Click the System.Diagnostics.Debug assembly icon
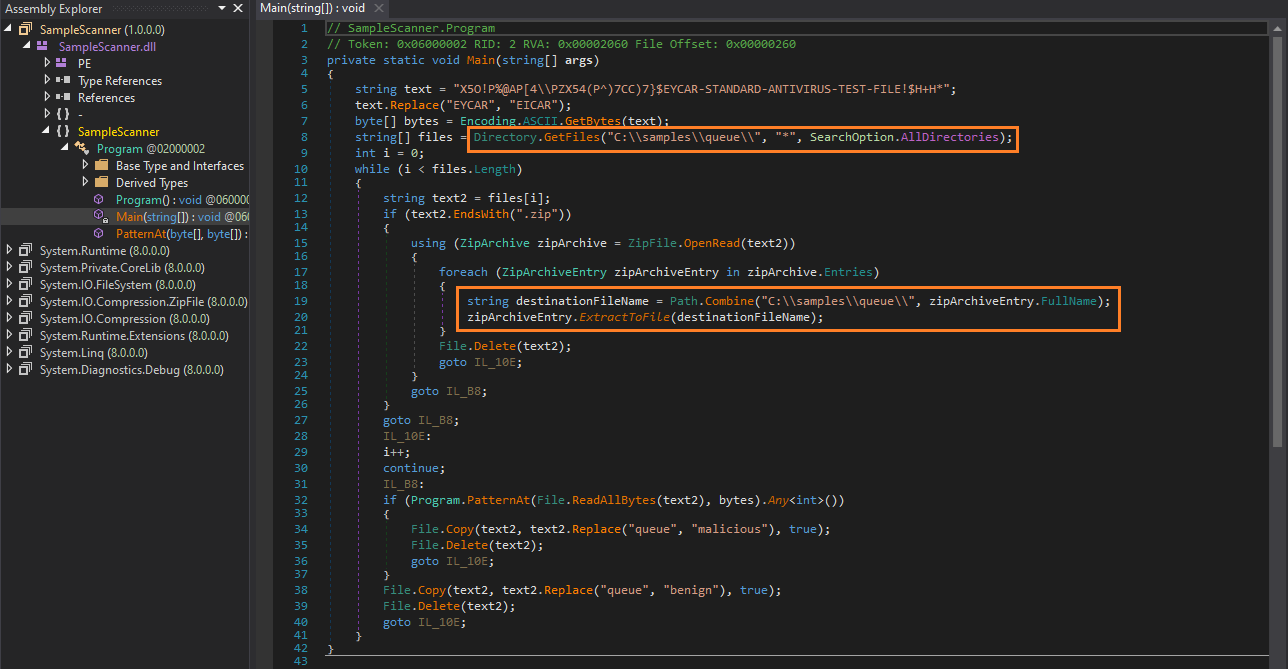 (26, 370)
